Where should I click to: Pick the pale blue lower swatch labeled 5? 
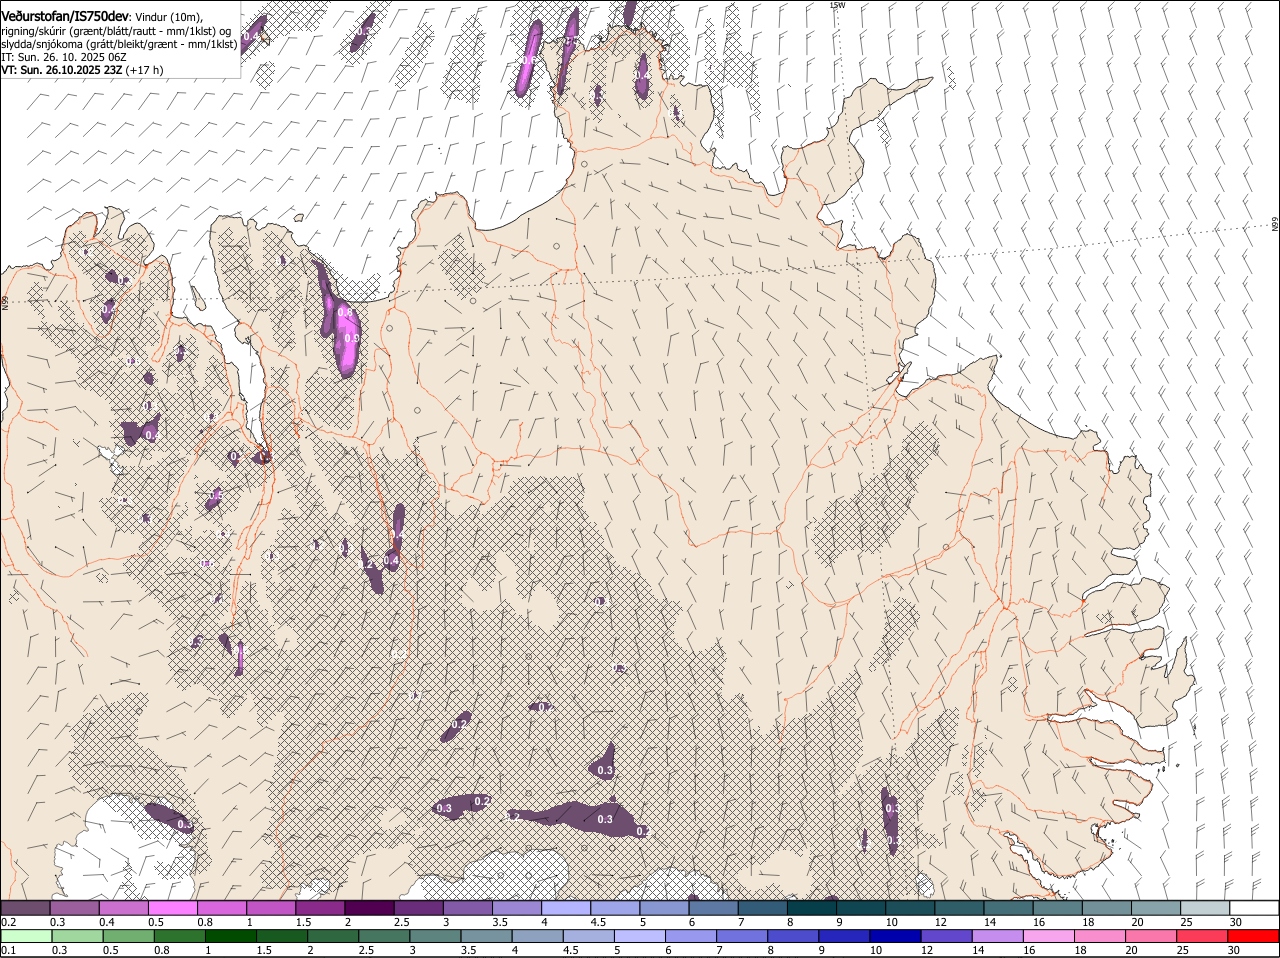click(639, 937)
